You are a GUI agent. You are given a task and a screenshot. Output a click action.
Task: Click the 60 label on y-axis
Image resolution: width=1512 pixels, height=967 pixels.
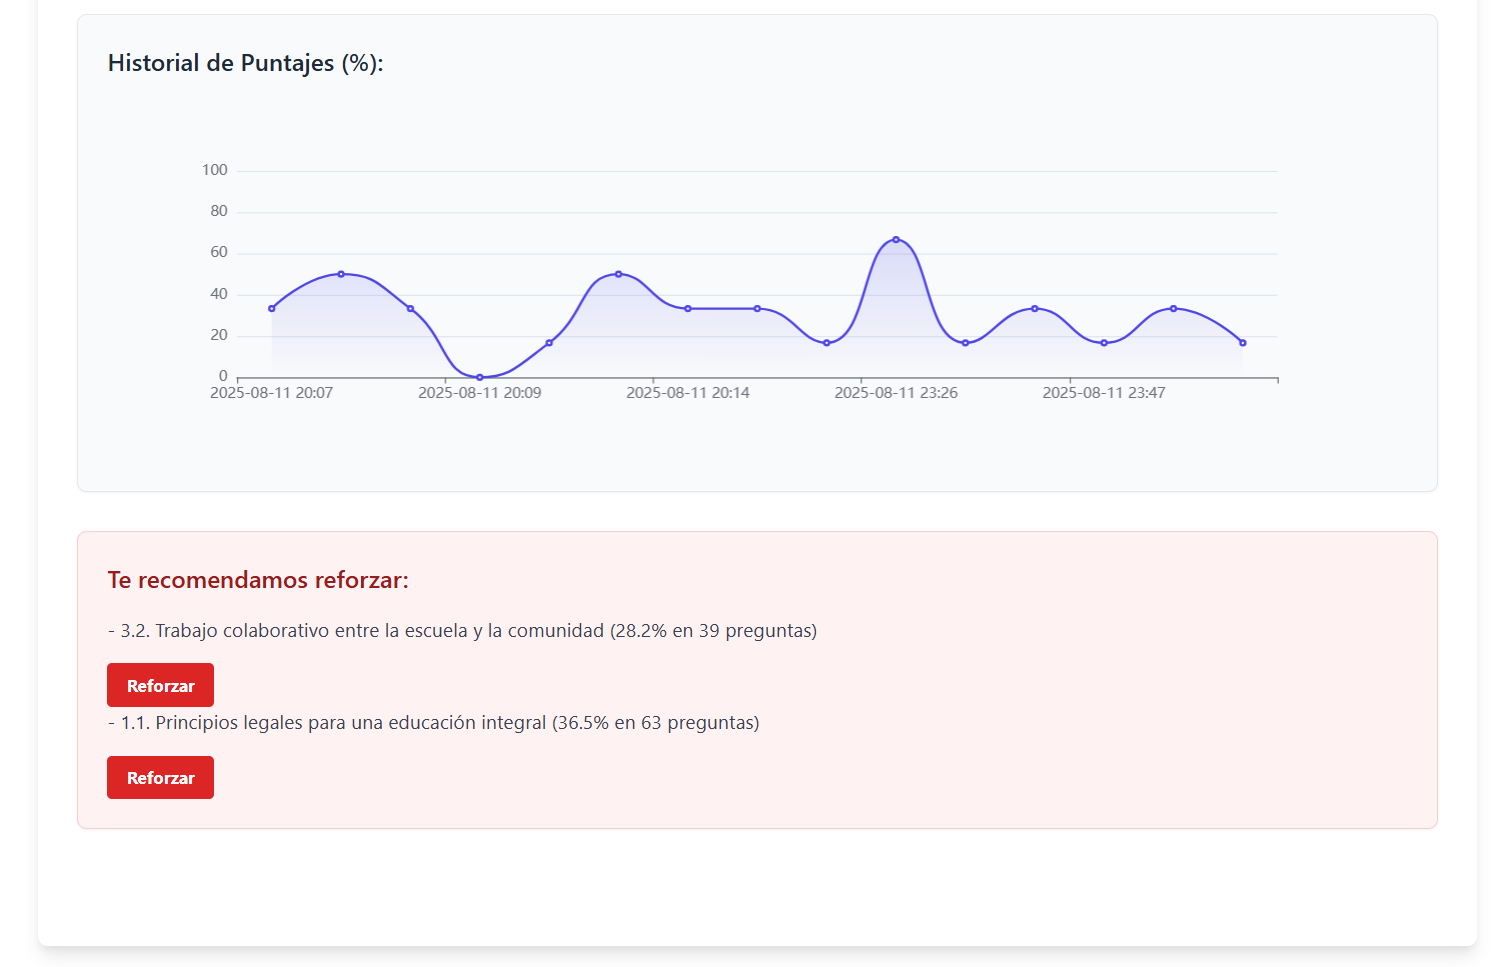coord(218,252)
